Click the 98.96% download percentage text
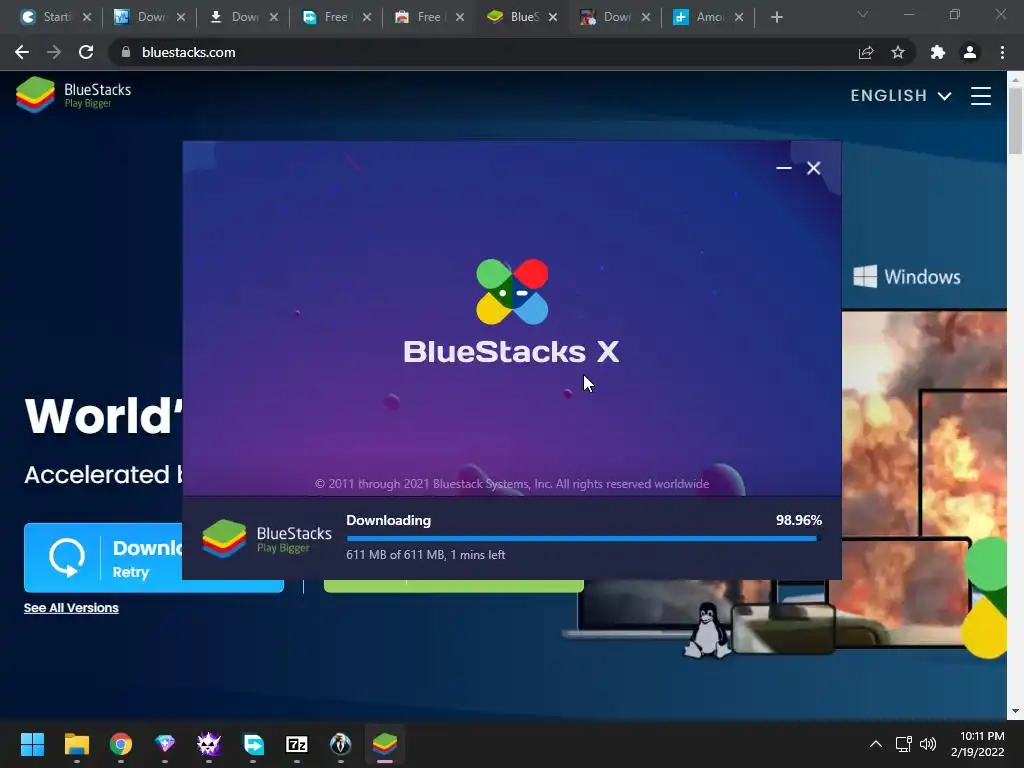Viewport: 1024px width, 768px height. pos(798,520)
